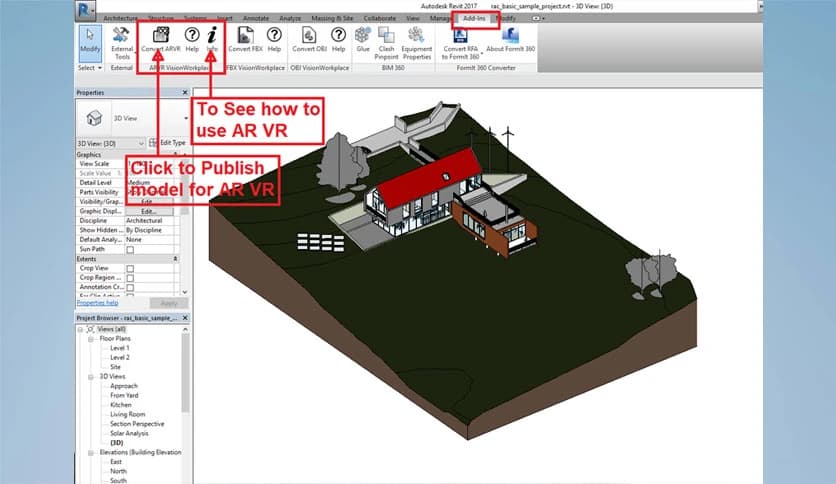Collapse the Floor Plans tree node
The height and width of the screenshot is (484, 836).
(x=91, y=339)
